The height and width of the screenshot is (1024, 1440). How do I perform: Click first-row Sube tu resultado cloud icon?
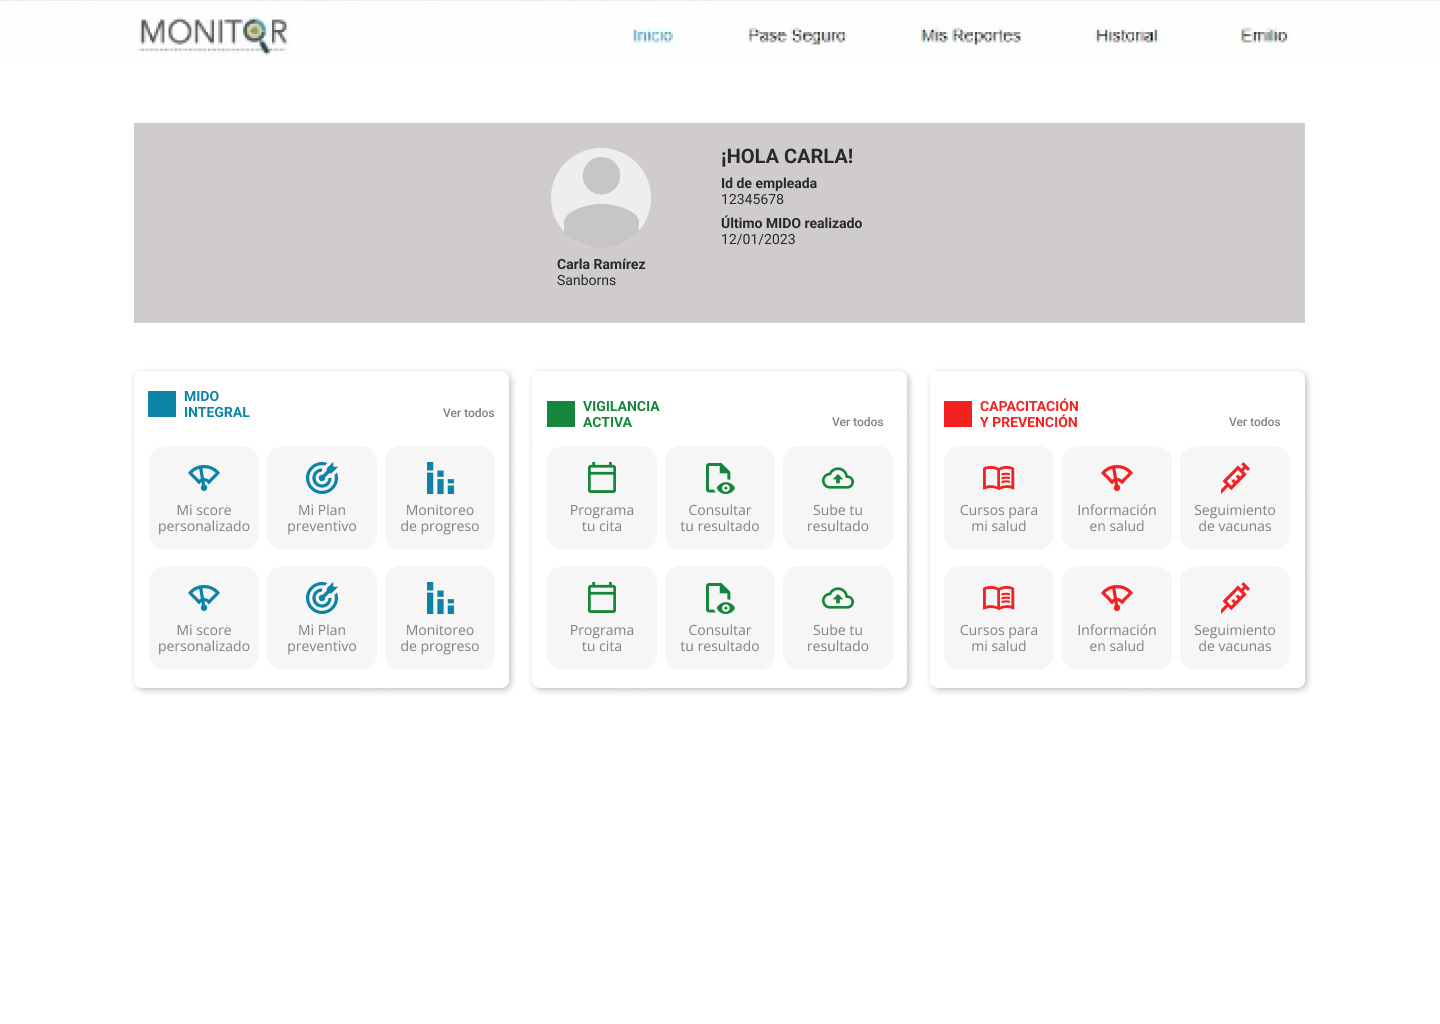pyautogui.click(x=838, y=478)
